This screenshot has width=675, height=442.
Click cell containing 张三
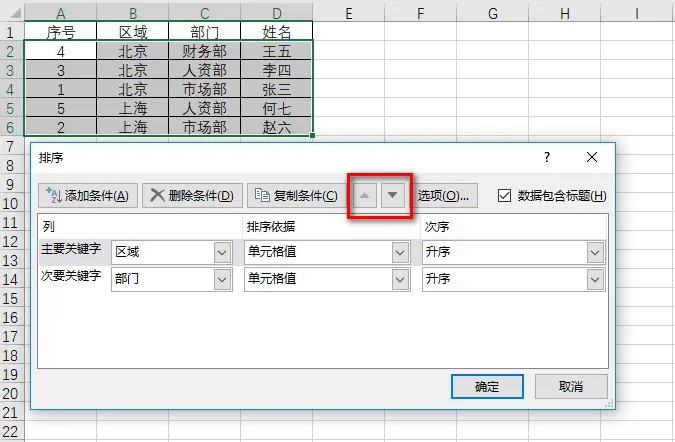276,89
